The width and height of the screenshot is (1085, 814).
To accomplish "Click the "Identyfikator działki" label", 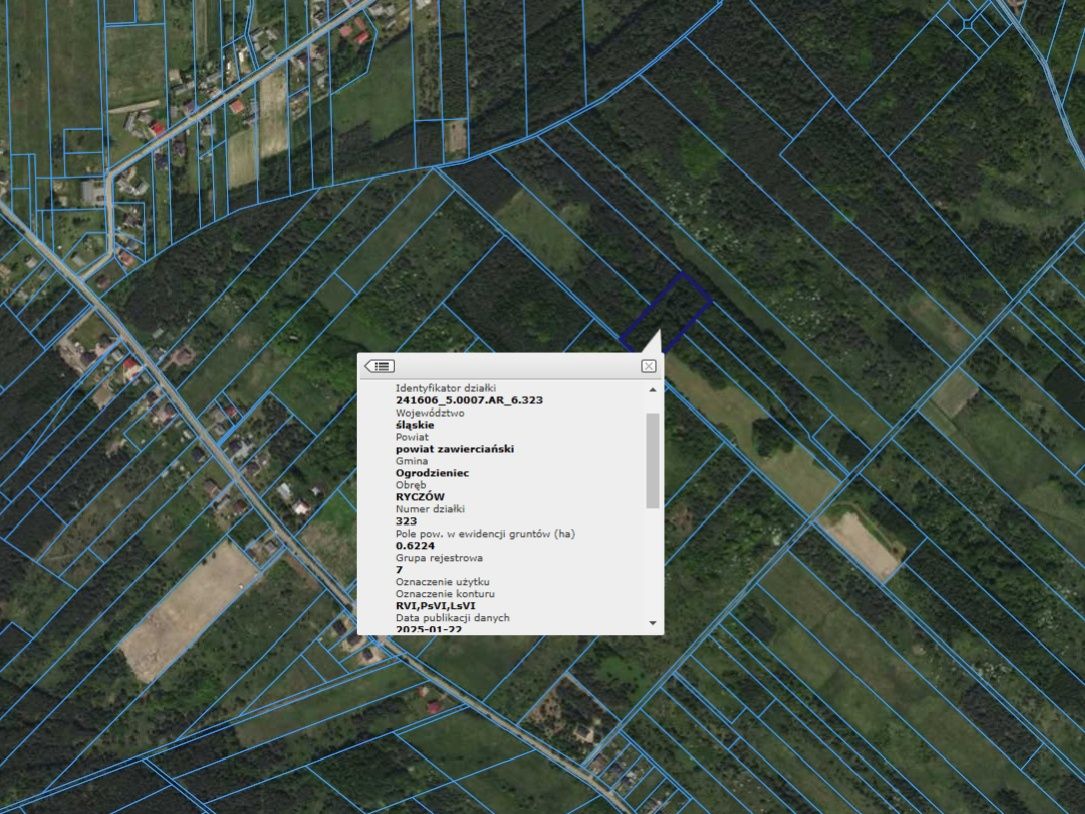I will point(446,388).
